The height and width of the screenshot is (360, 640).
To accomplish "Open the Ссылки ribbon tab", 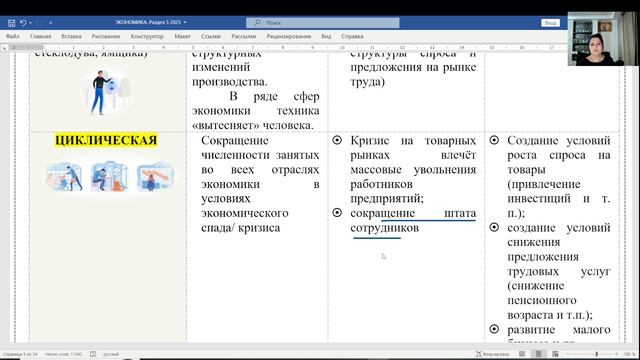I will pos(211,36).
